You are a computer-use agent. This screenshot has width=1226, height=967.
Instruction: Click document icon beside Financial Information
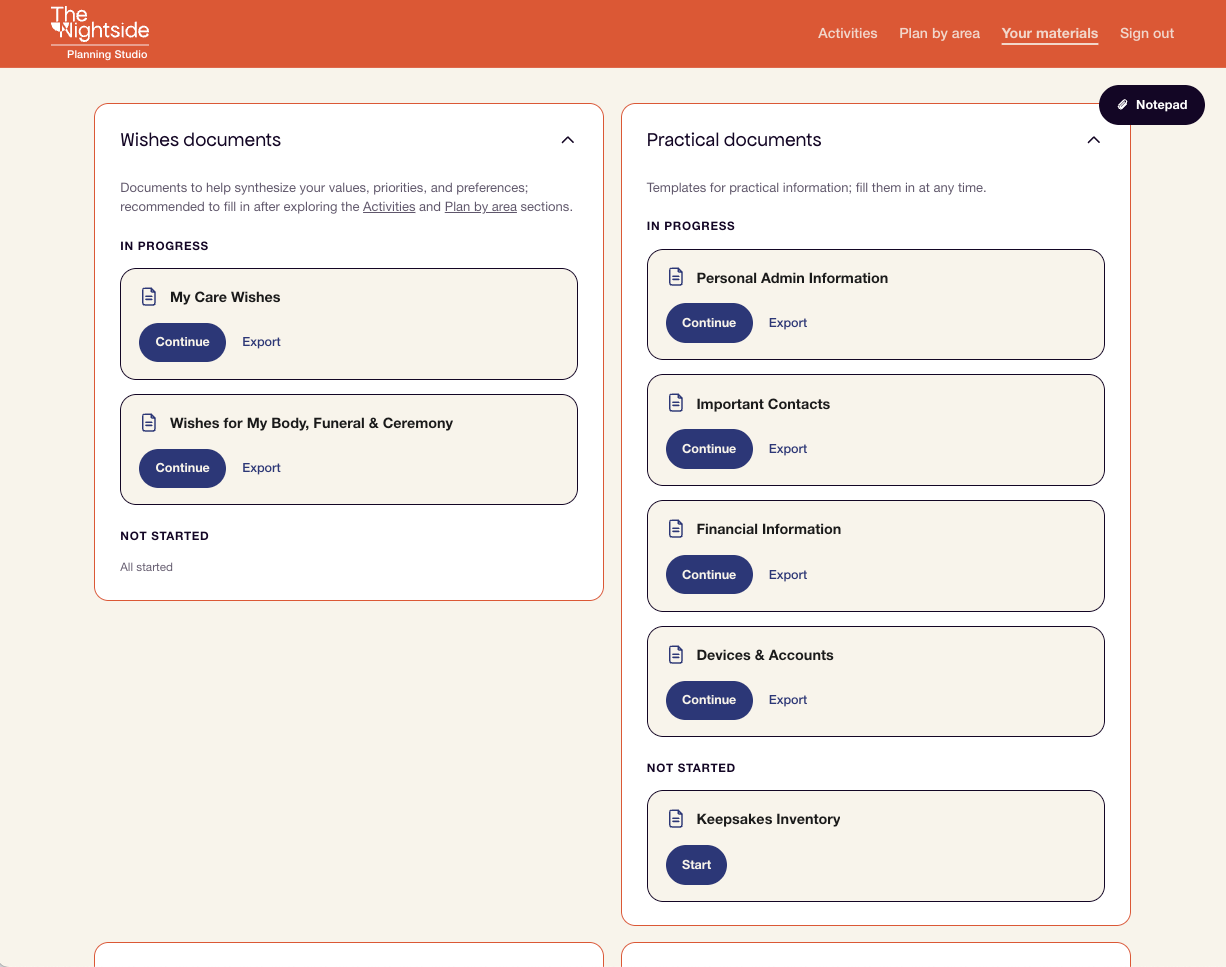676,529
